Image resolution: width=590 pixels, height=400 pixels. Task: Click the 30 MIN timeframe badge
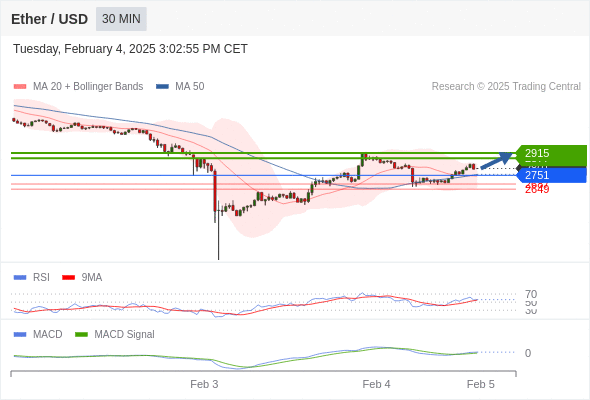121,19
